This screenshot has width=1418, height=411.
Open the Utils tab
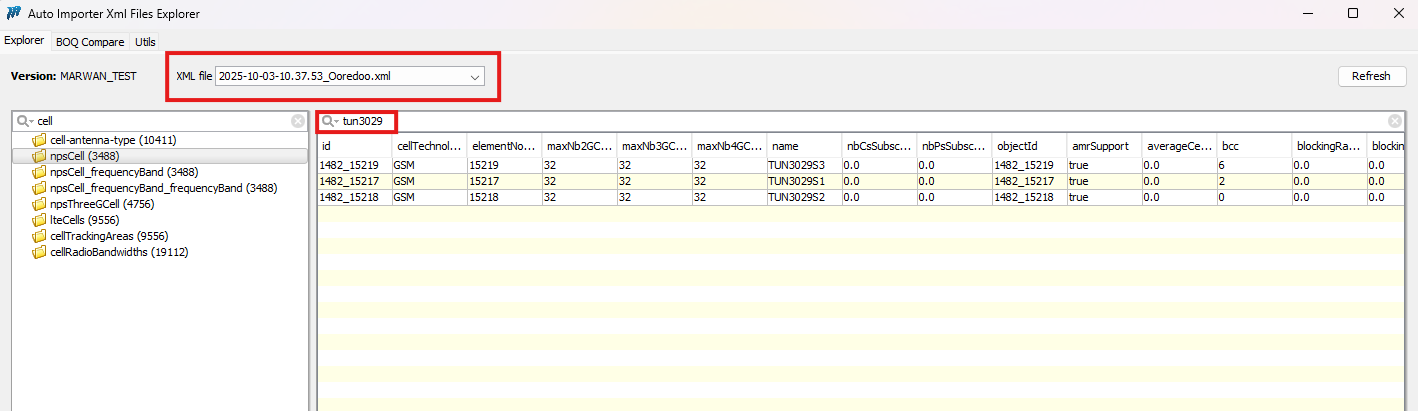[x=145, y=42]
